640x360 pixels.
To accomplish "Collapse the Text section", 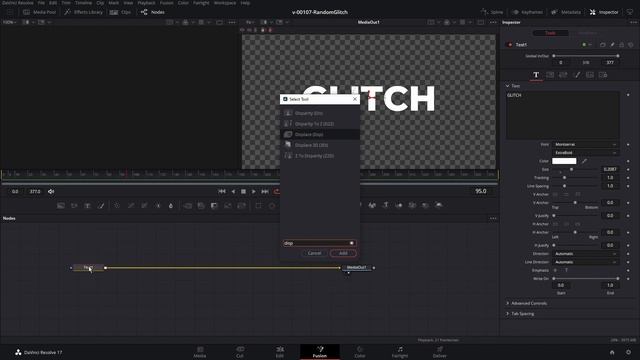I will (507, 86).
